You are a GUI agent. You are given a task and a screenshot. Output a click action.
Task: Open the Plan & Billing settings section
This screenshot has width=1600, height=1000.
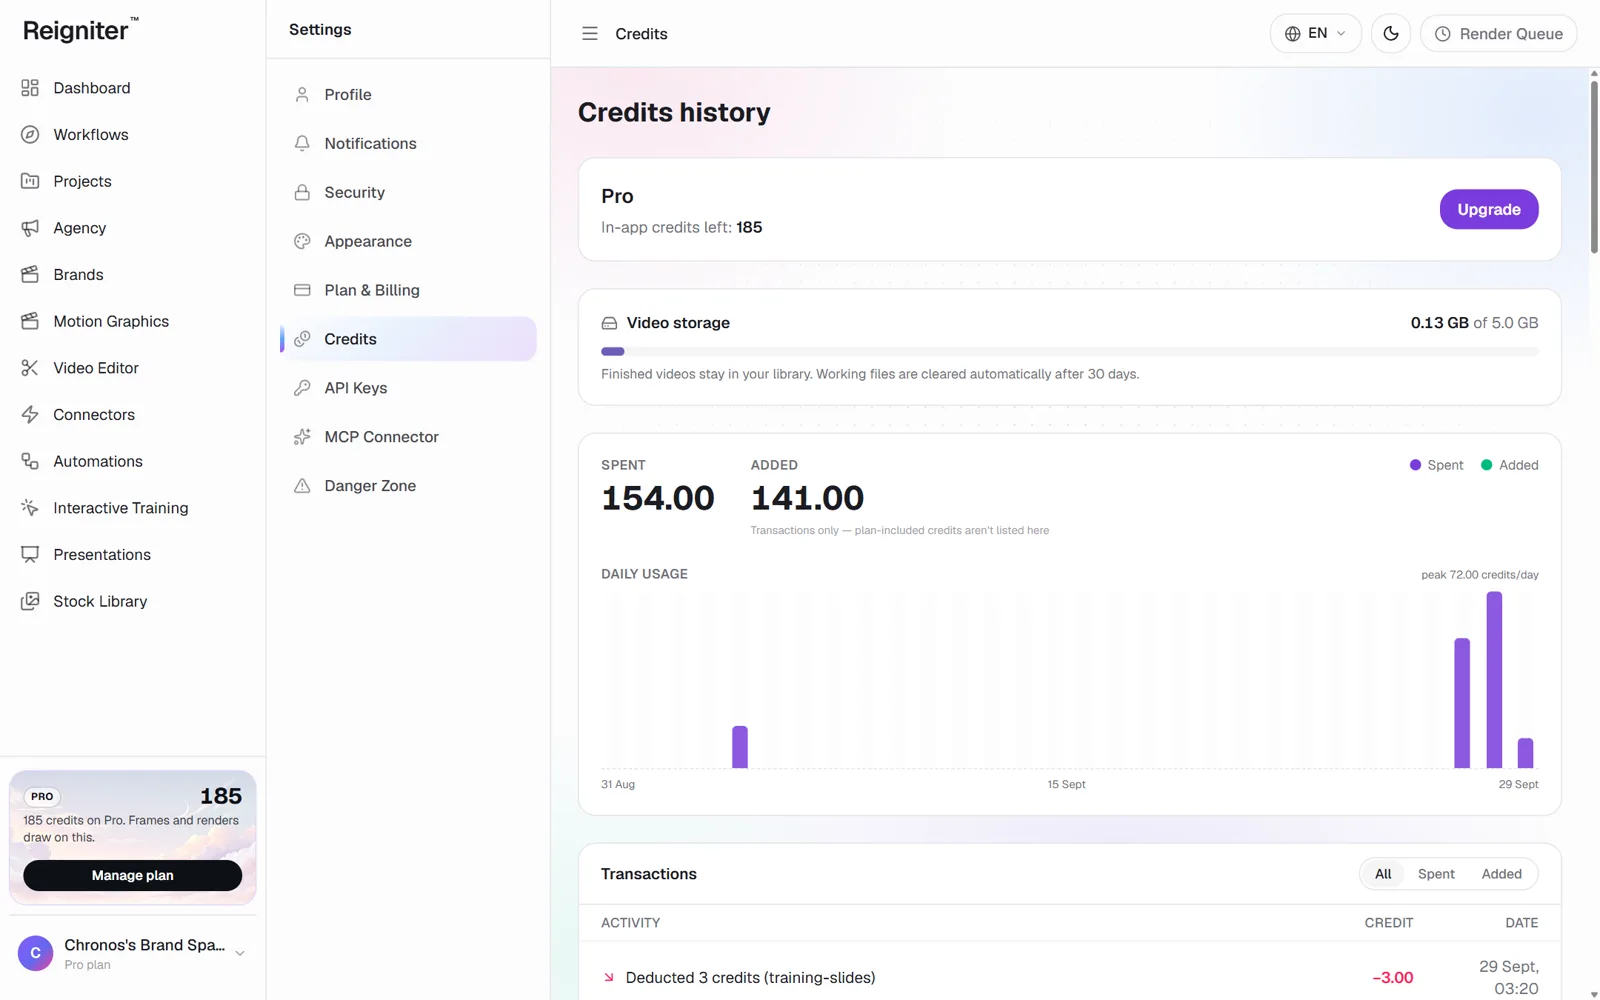click(x=408, y=290)
